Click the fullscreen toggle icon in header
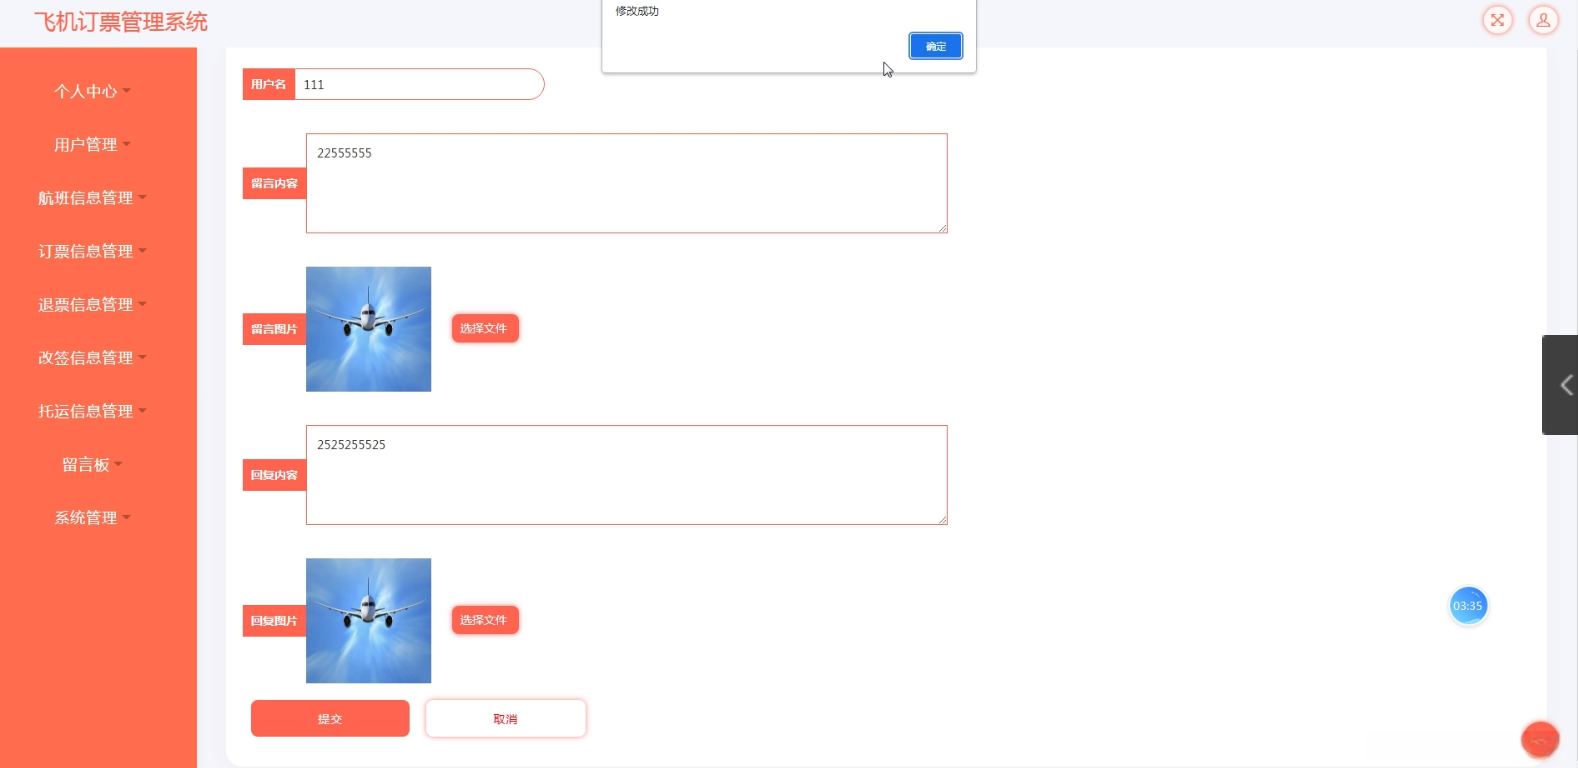Screen dimensions: 1578x768 click(x=1497, y=20)
